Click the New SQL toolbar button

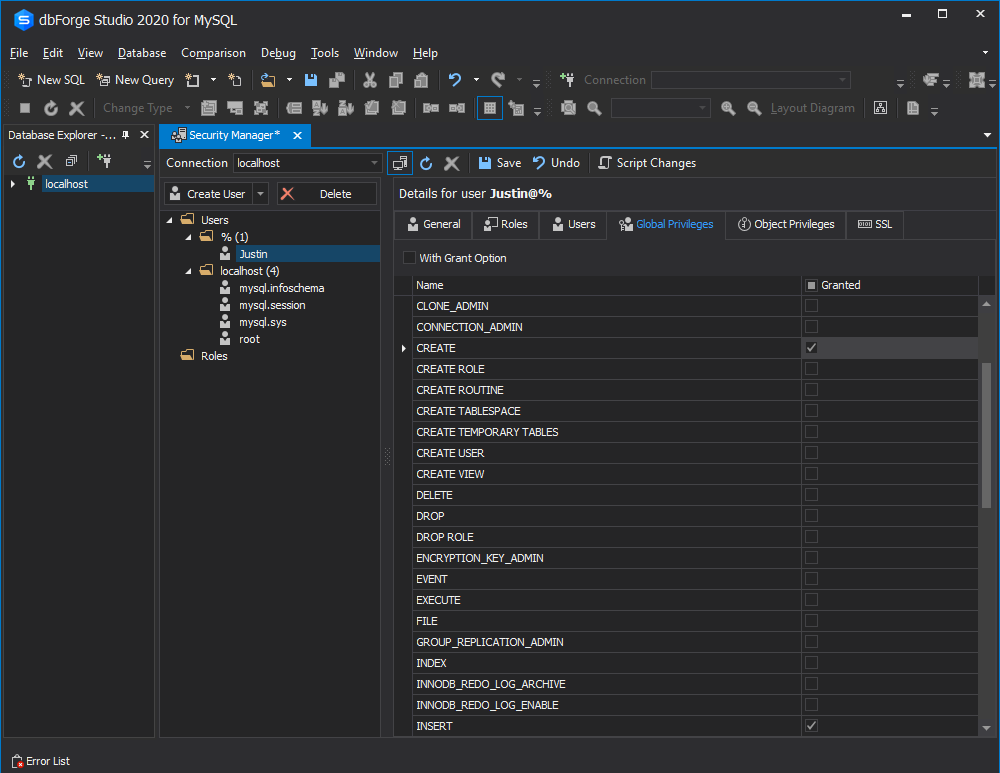click(x=52, y=80)
